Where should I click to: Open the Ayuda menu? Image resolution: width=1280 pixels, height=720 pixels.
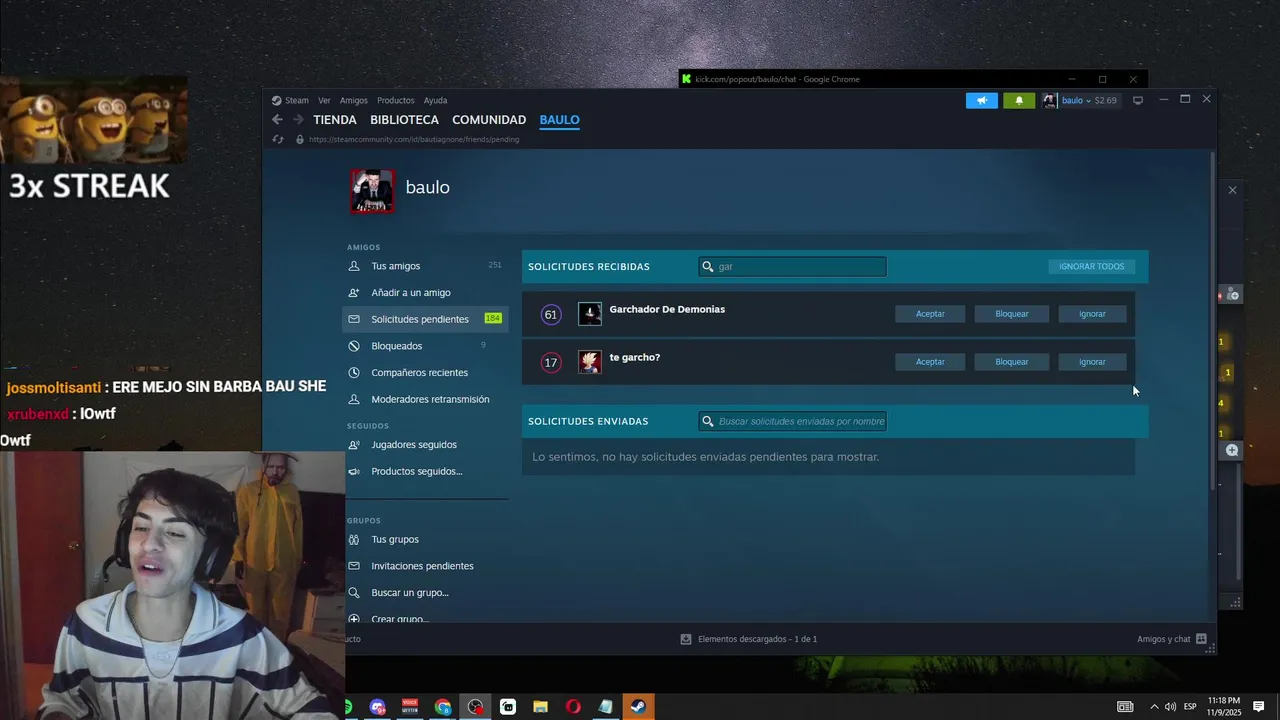click(x=435, y=100)
